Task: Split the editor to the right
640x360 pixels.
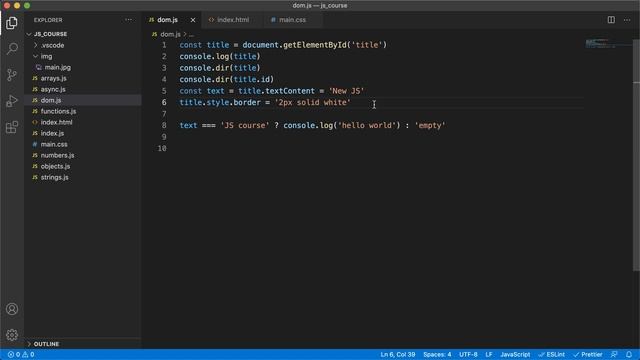Action: tap(611, 20)
